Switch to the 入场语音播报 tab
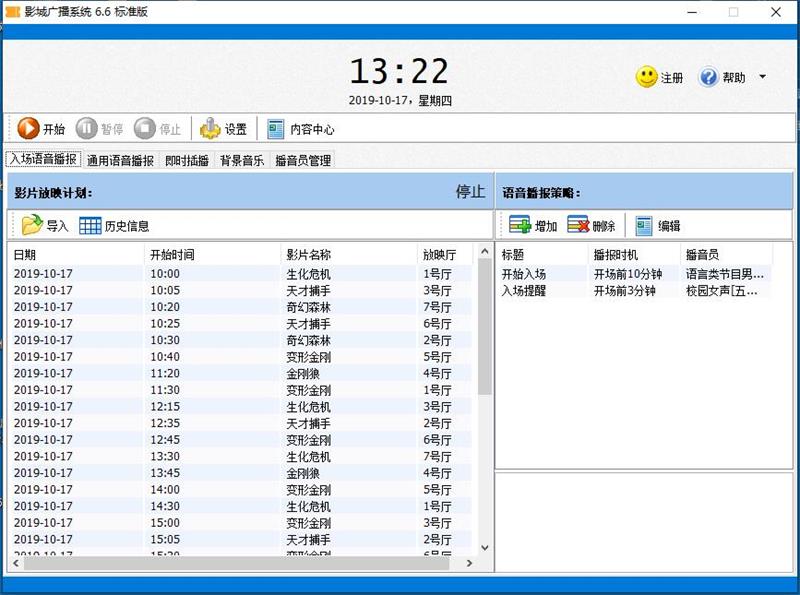Viewport: 800px width, 595px height. pyautogui.click(x=43, y=159)
